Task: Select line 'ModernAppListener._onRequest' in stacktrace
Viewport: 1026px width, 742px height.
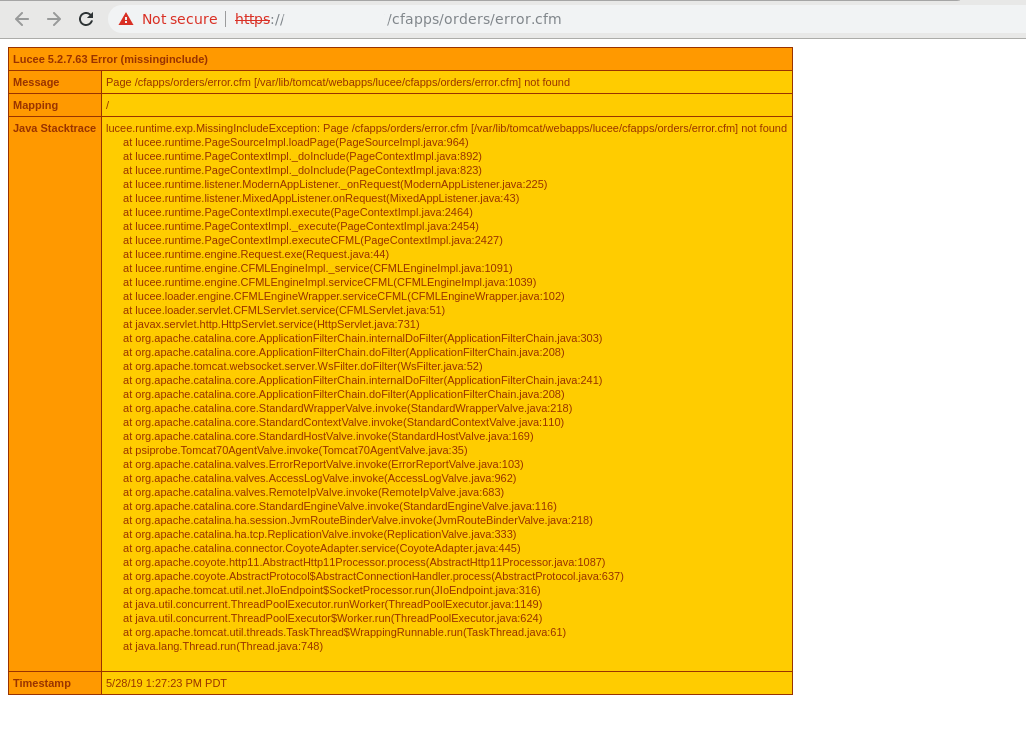Action: [x=335, y=185]
